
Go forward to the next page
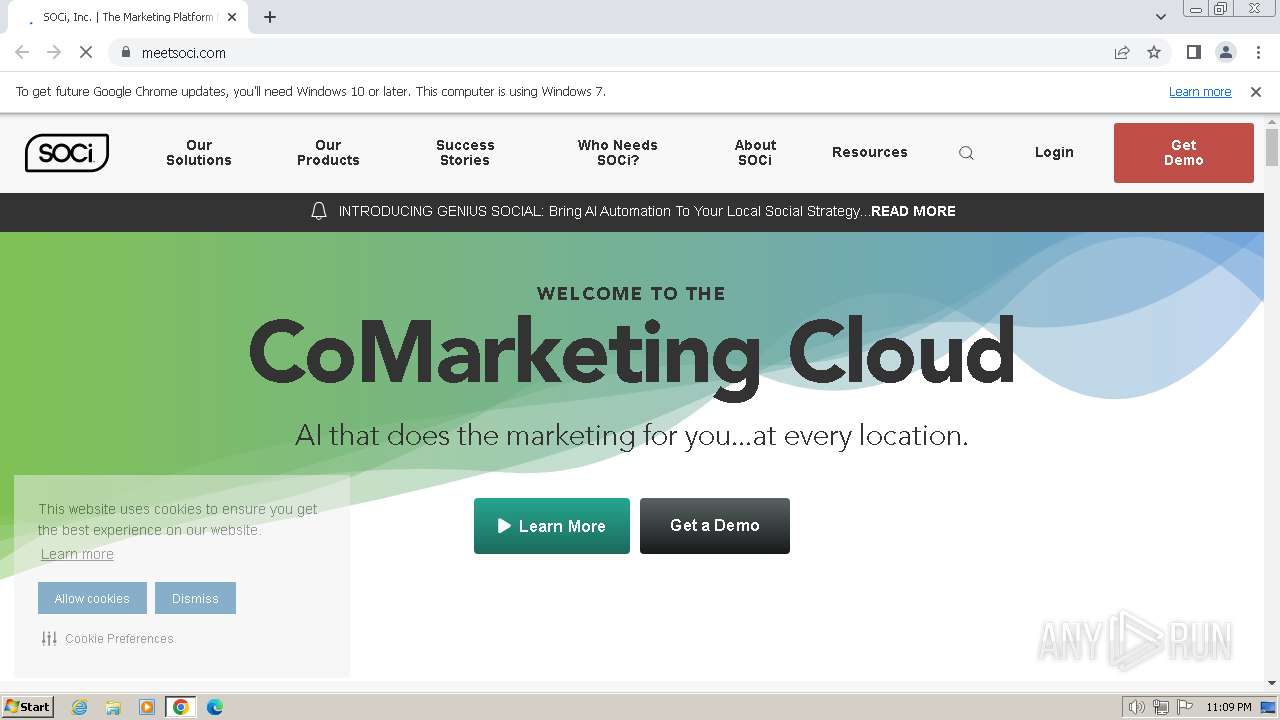coord(54,52)
